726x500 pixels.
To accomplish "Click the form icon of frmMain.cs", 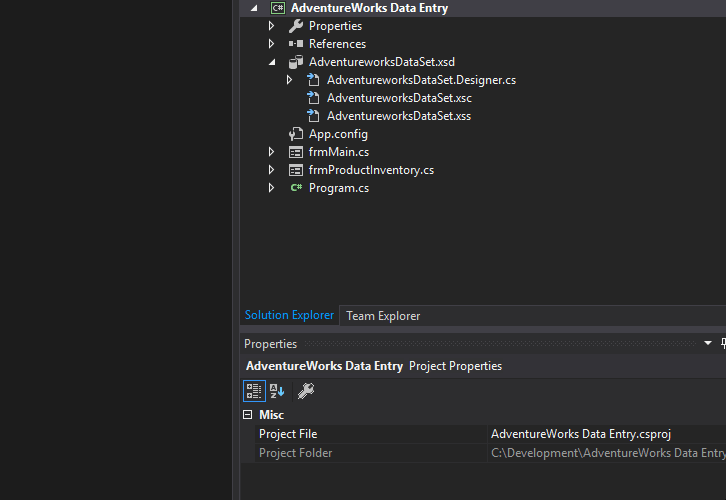I will 296,152.
